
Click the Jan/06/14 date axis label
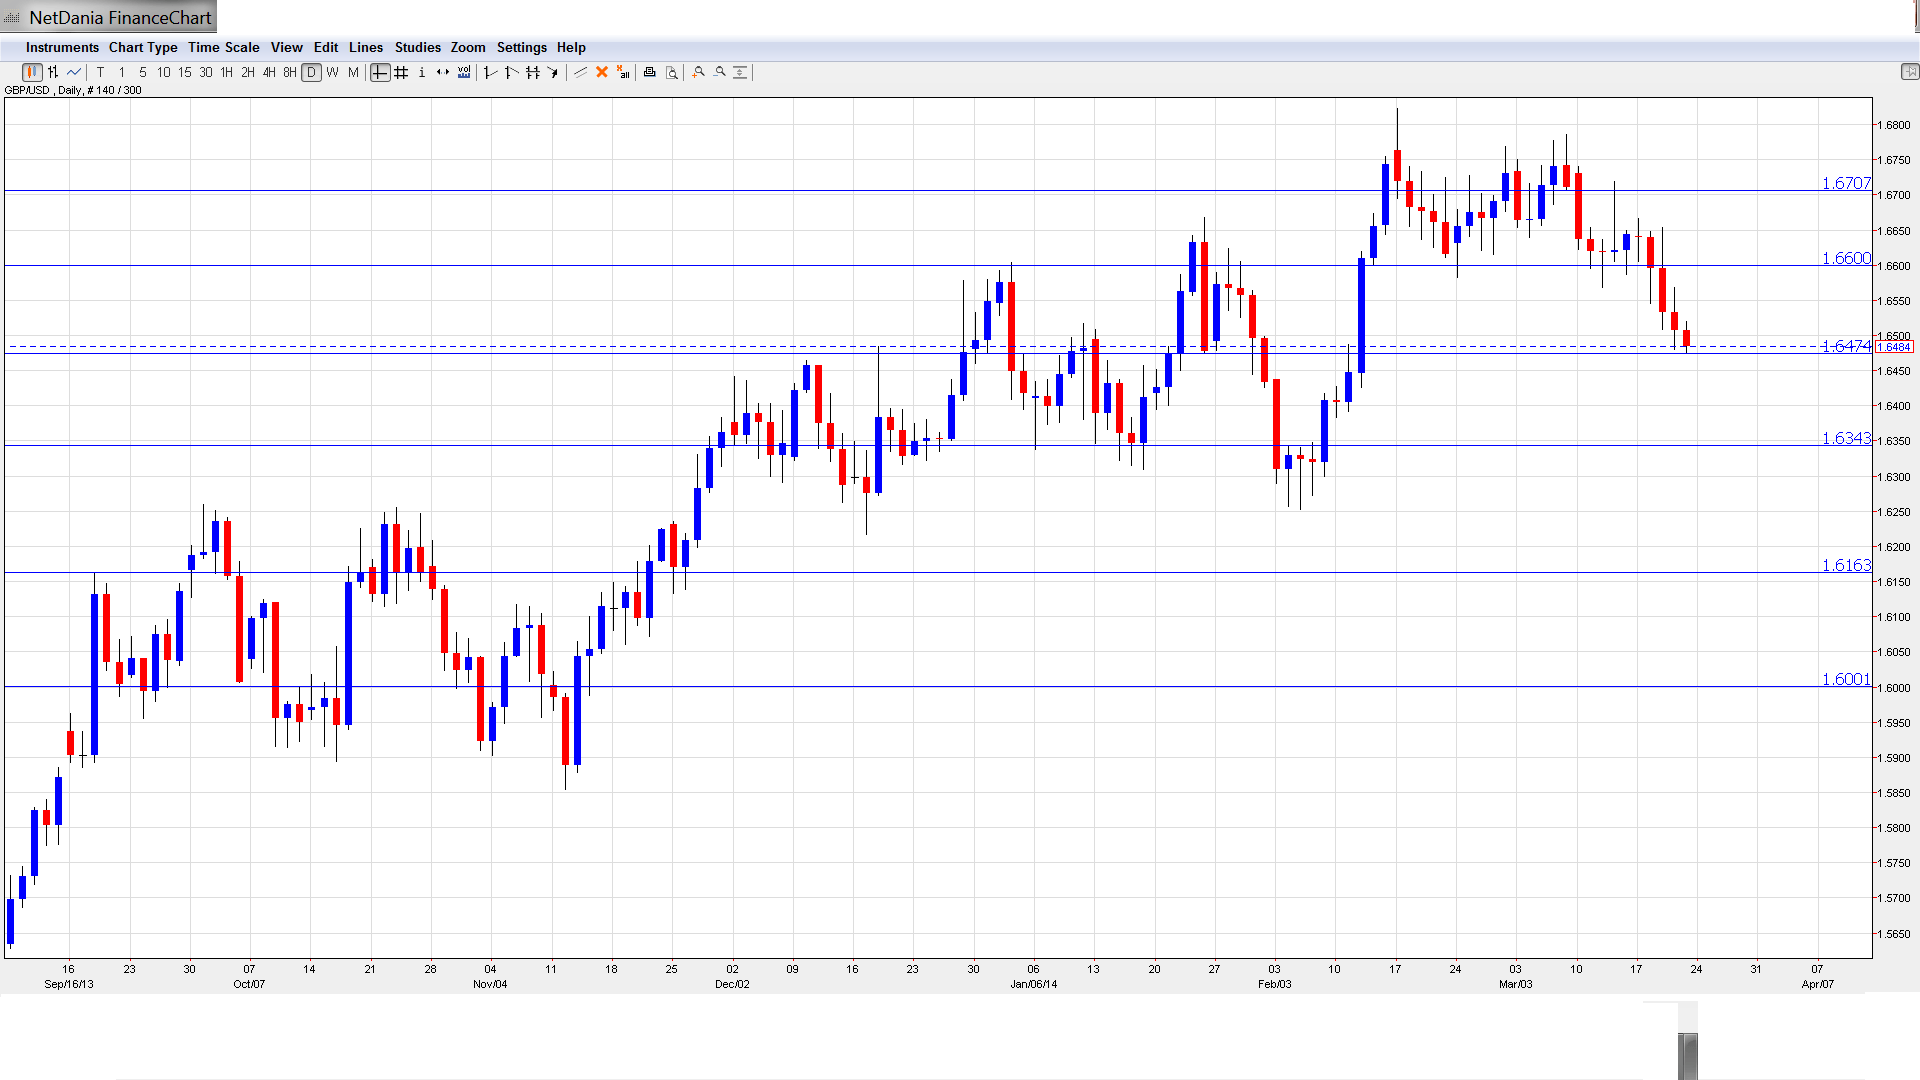[x=1034, y=984]
